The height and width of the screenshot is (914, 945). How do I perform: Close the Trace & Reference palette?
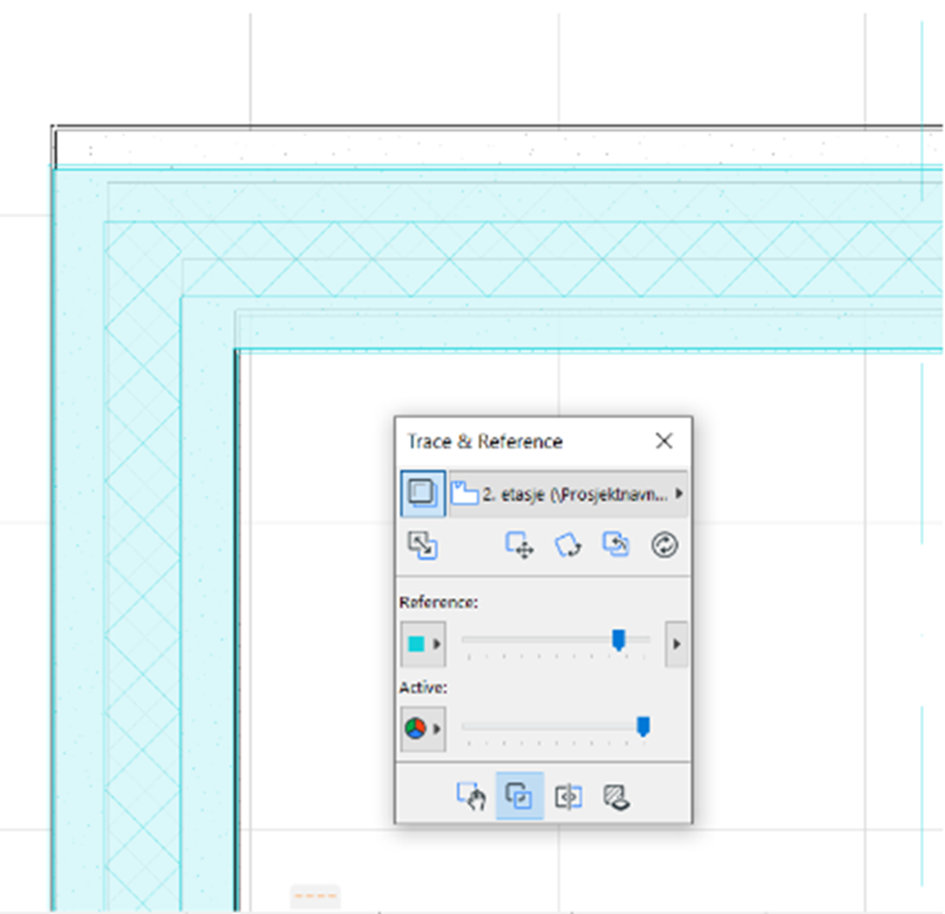click(664, 441)
